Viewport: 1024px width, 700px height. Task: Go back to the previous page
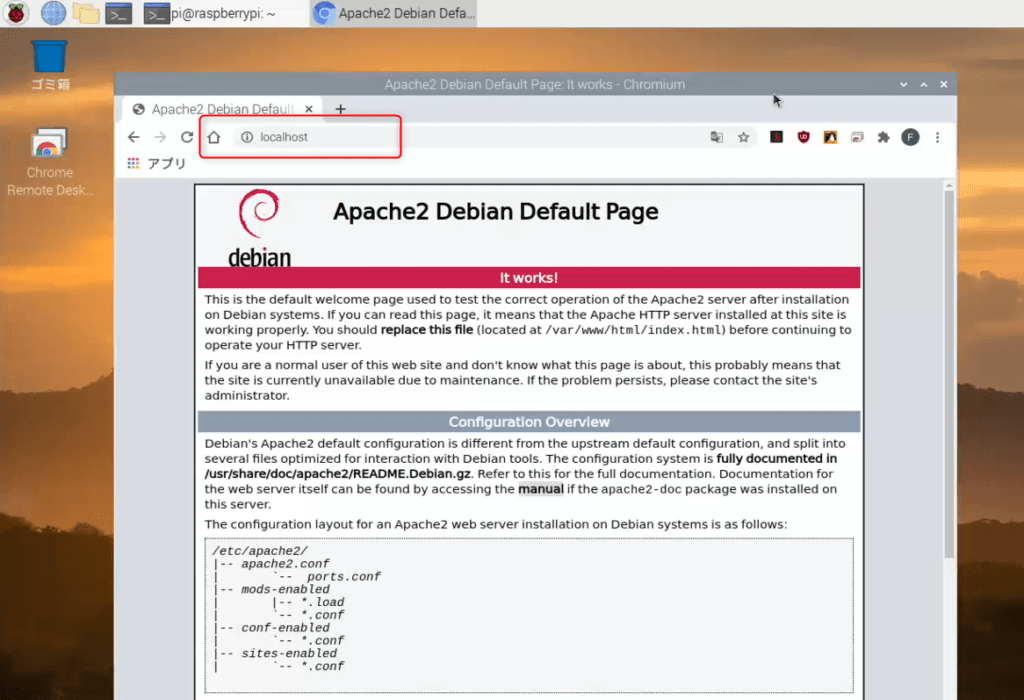tap(134, 137)
